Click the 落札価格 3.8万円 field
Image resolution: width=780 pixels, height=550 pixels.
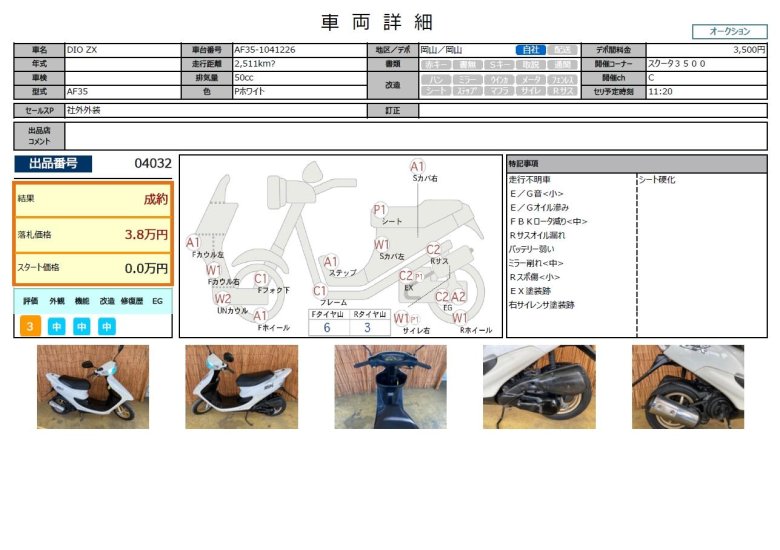92,234
